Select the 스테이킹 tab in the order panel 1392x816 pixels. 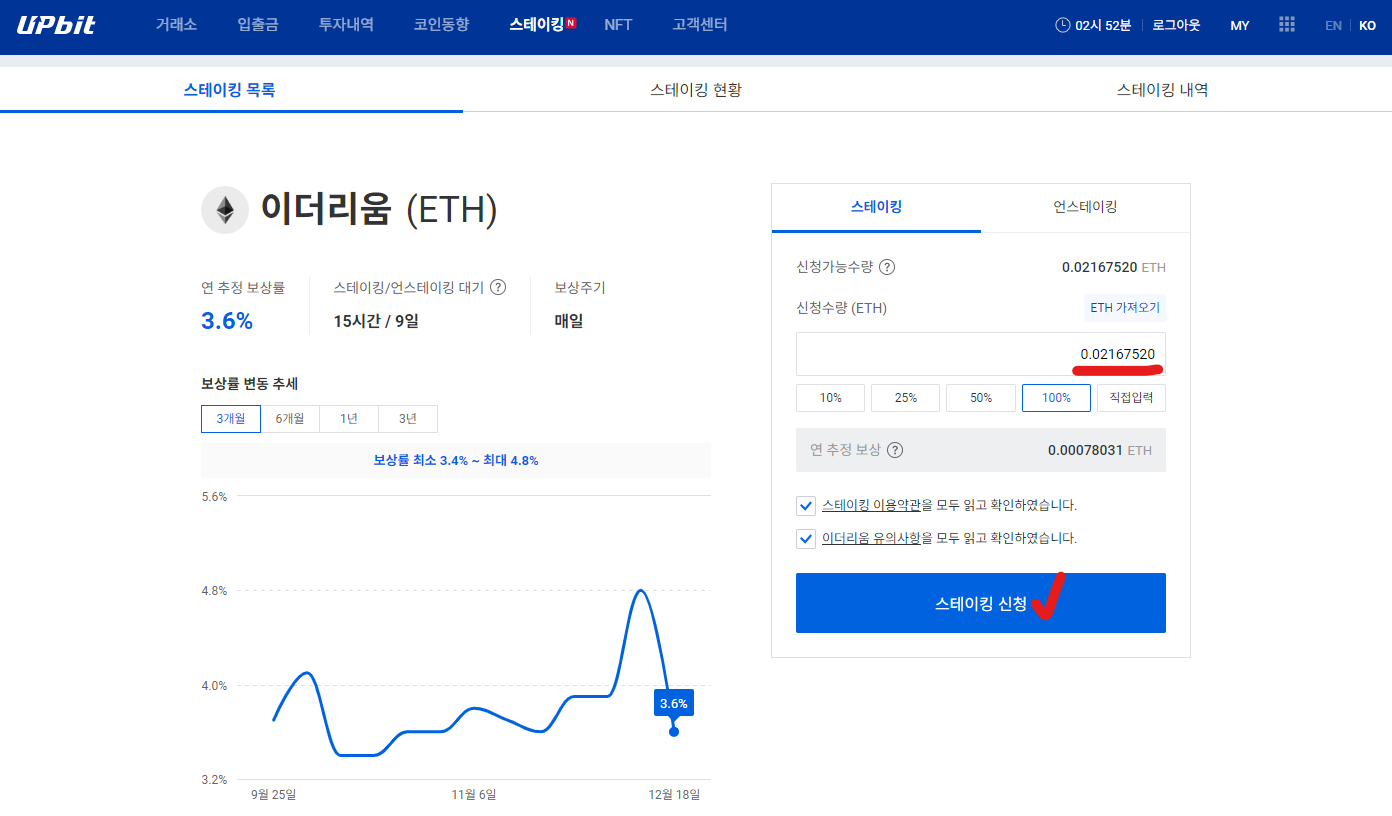pyautogui.click(x=876, y=208)
